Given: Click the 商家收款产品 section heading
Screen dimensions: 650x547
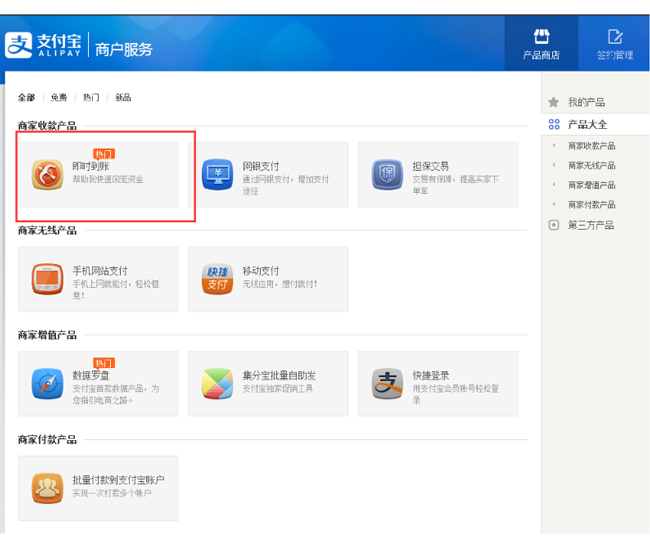Looking at the screenshot, I should 47,126.
